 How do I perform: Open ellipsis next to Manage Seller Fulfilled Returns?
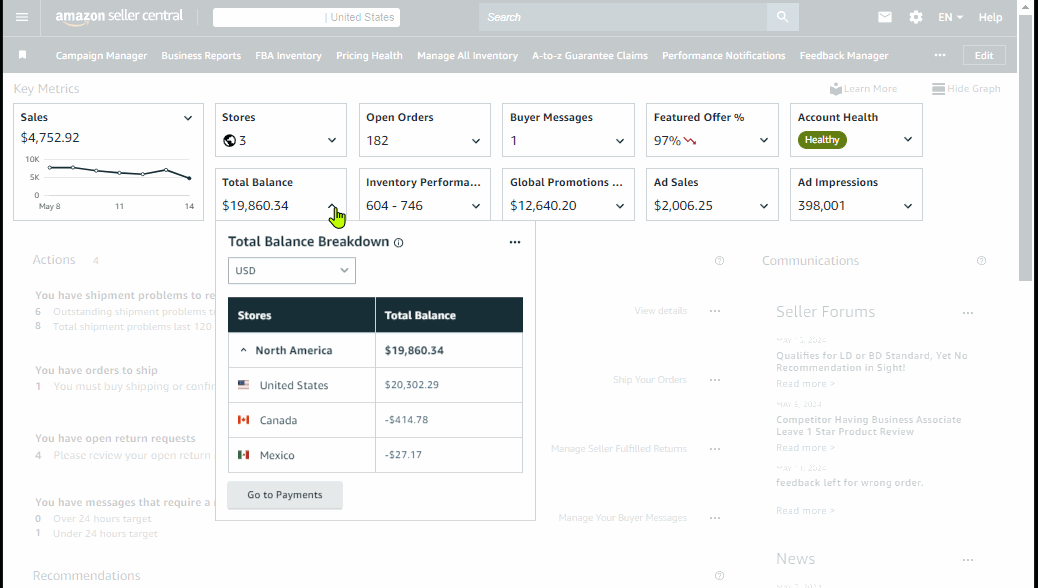tap(715, 449)
